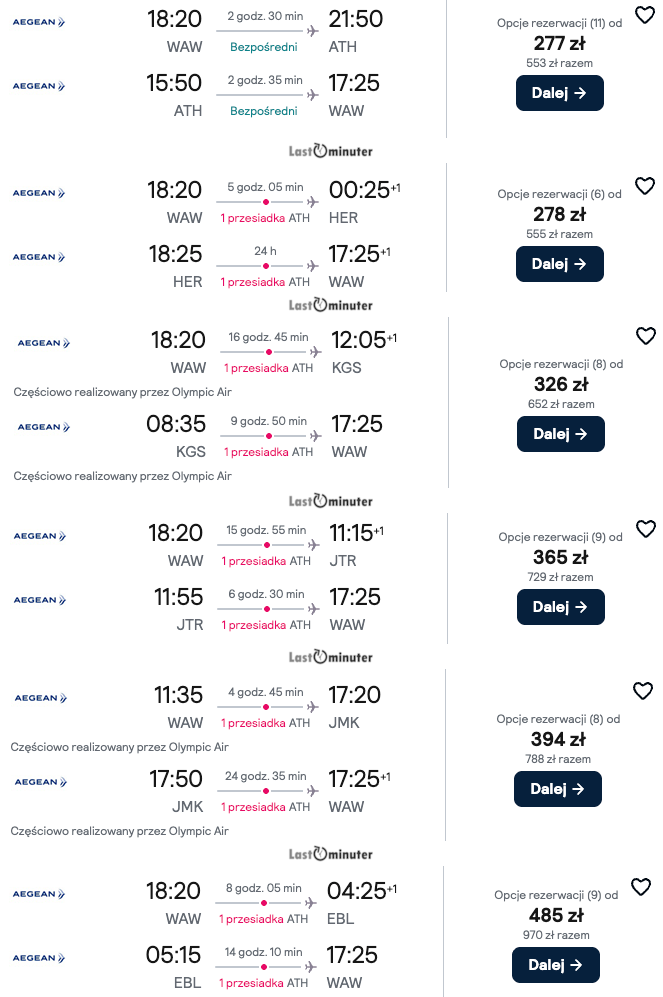Viewport: 663px width, 997px height.
Task: Click the Aegean logo beside the 08:35 KGS flight
Action: (x=44, y=427)
